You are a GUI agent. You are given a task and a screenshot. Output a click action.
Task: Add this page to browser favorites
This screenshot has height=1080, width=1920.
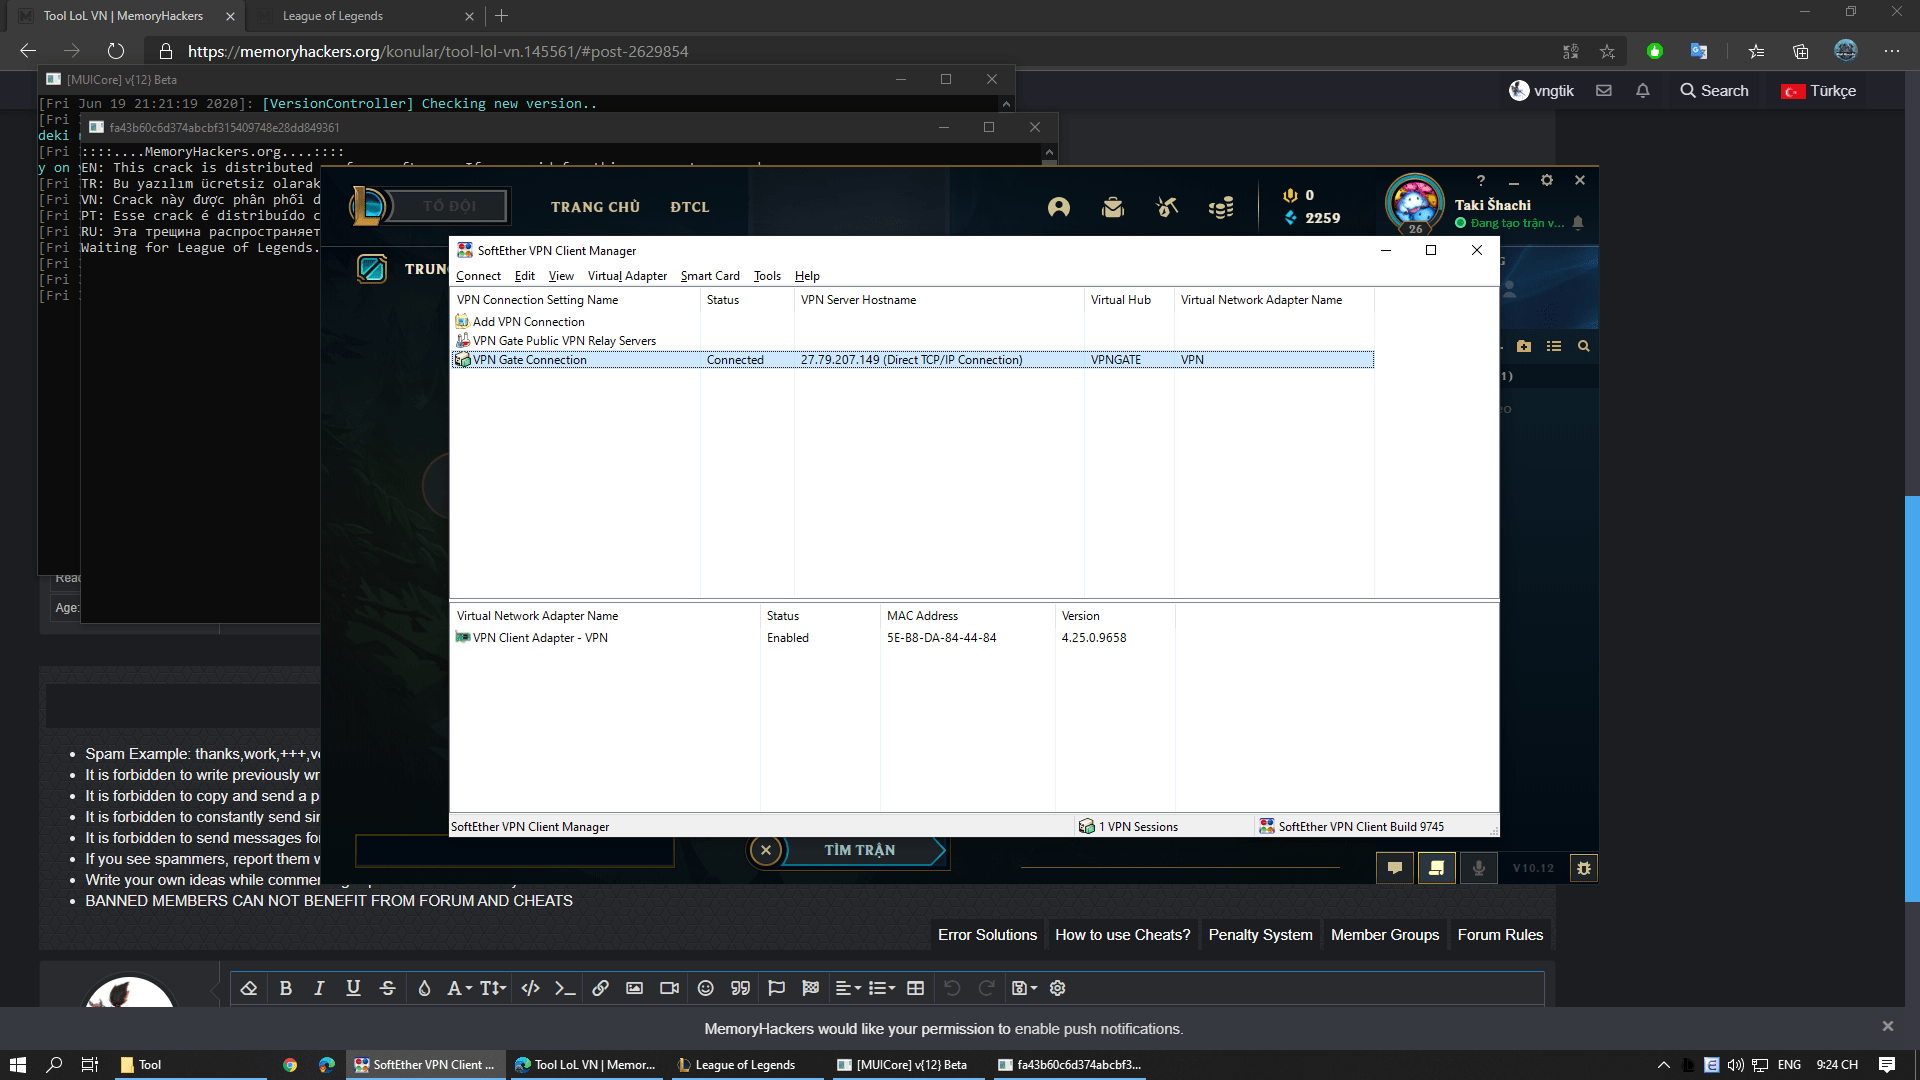[x=1607, y=51]
